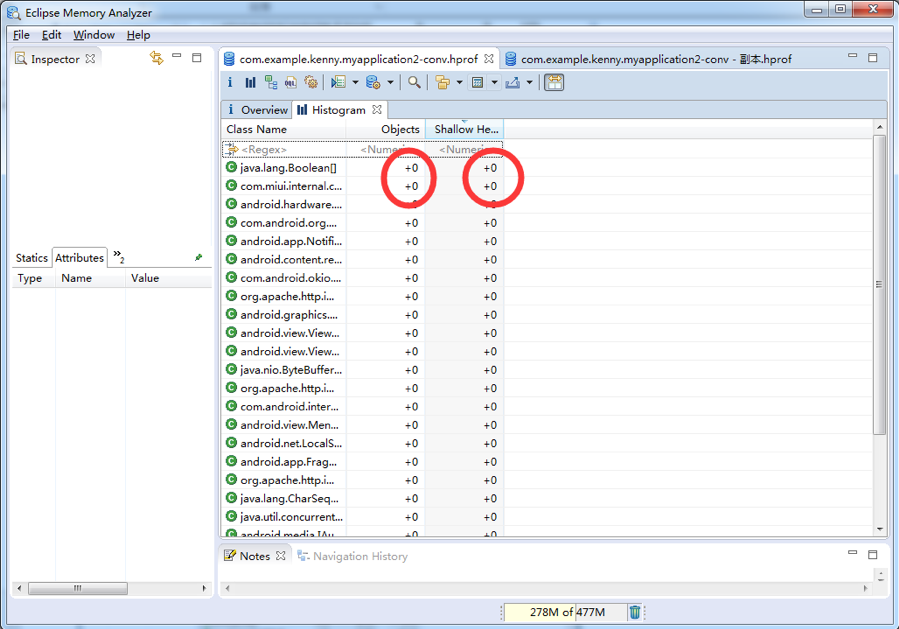Viewport: 899px width, 629px height.
Task: Open the OQL query editor icon
Action: point(291,83)
